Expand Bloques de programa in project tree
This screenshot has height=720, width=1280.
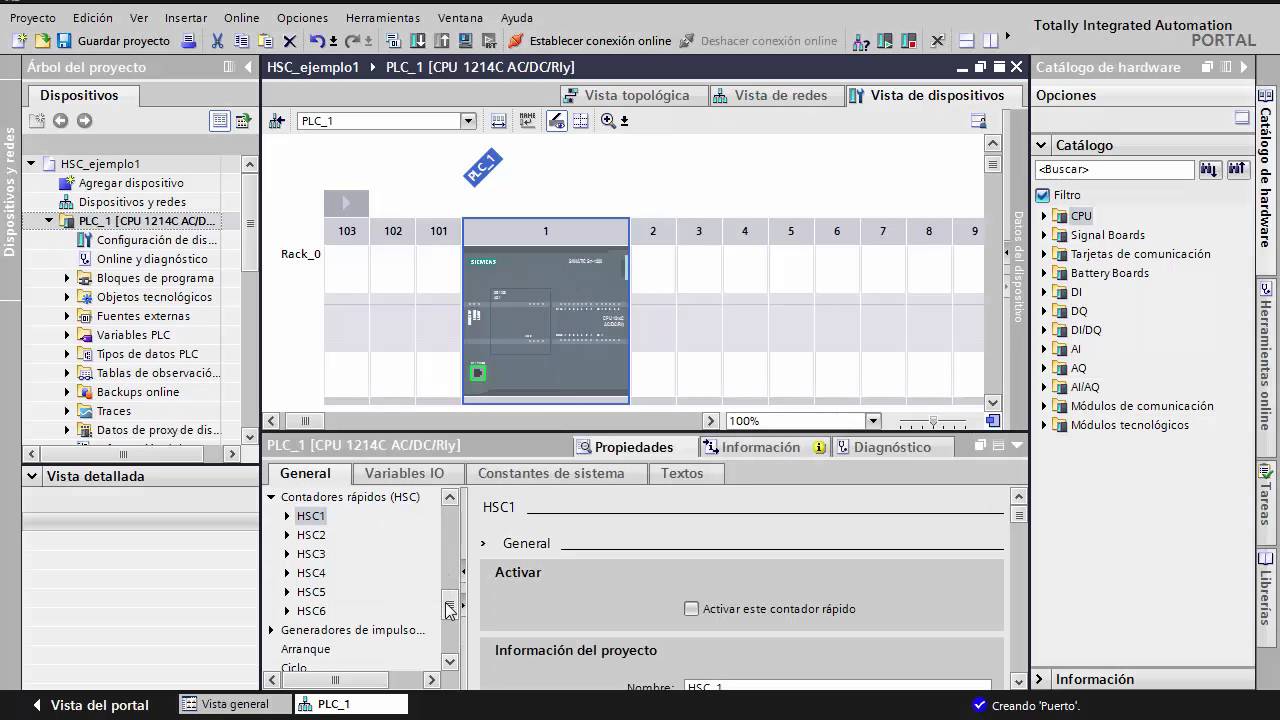68,278
